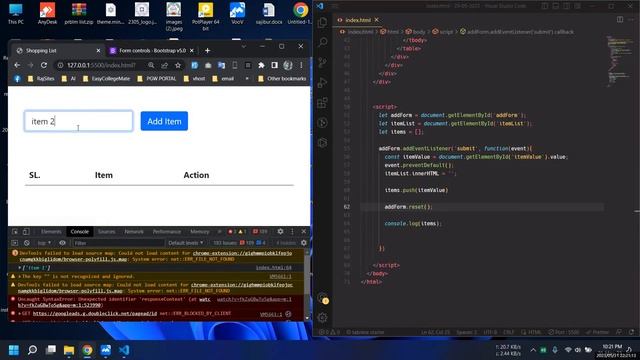Show more bookmarks overflow chevron
This screenshot has width=640, height=360.
pyautogui.click(x=247, y=79)
